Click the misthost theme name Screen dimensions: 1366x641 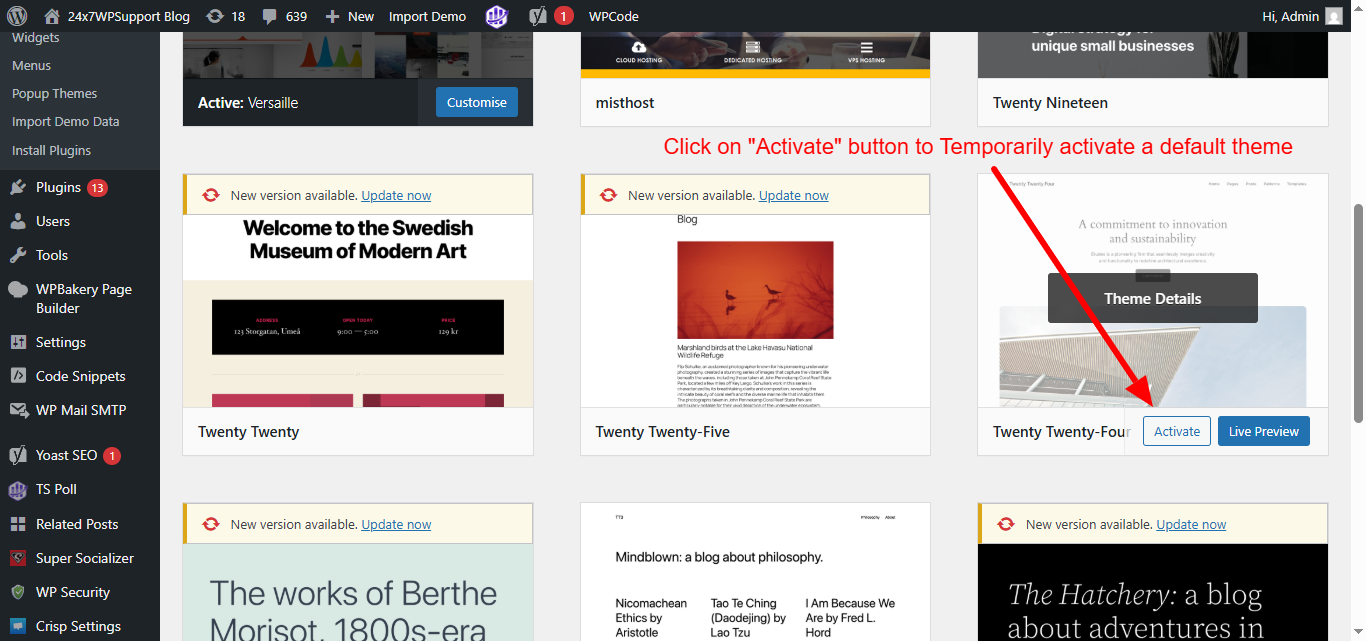tap(625, 103)
